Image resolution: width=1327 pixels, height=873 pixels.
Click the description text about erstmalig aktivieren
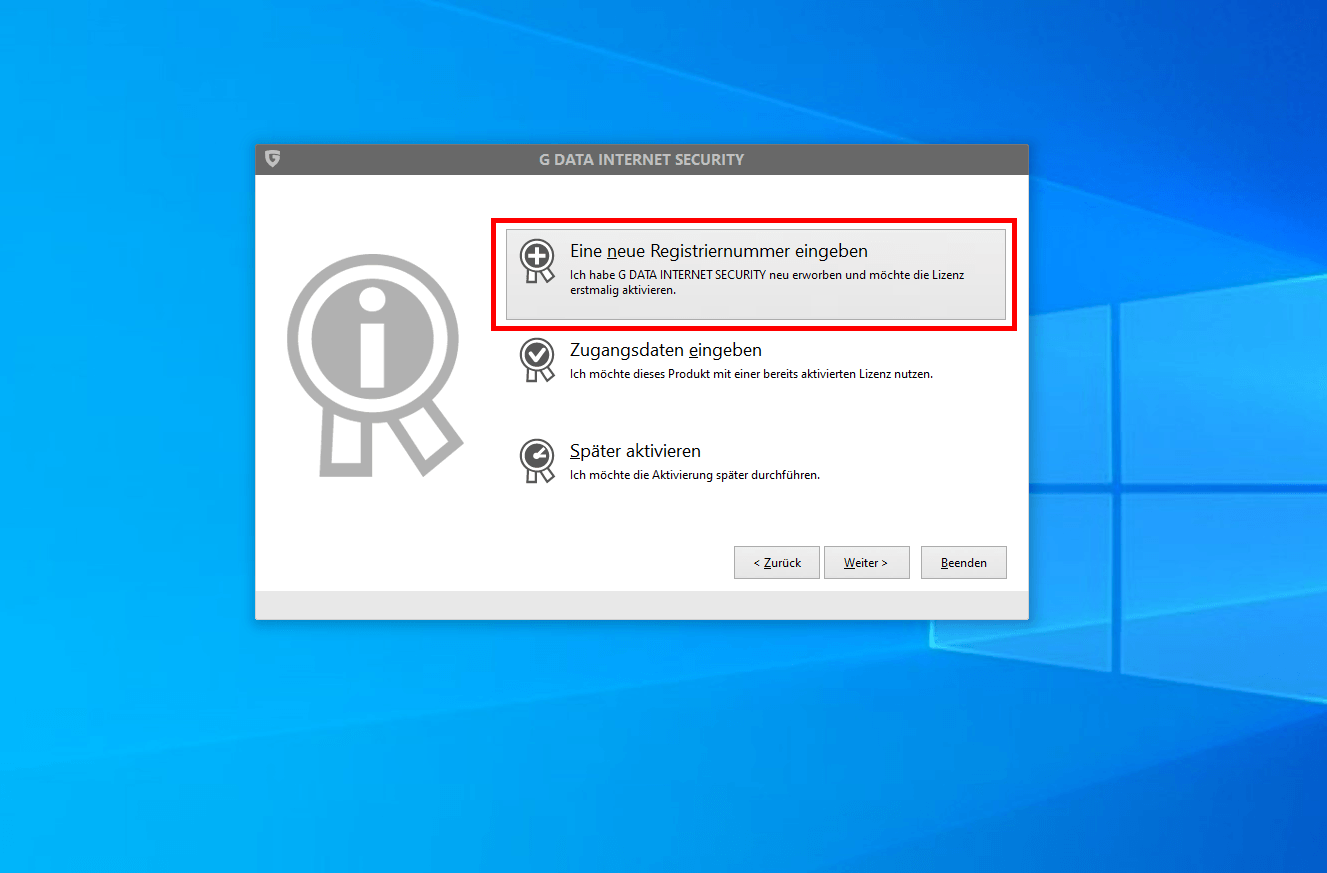click(766, 282)
